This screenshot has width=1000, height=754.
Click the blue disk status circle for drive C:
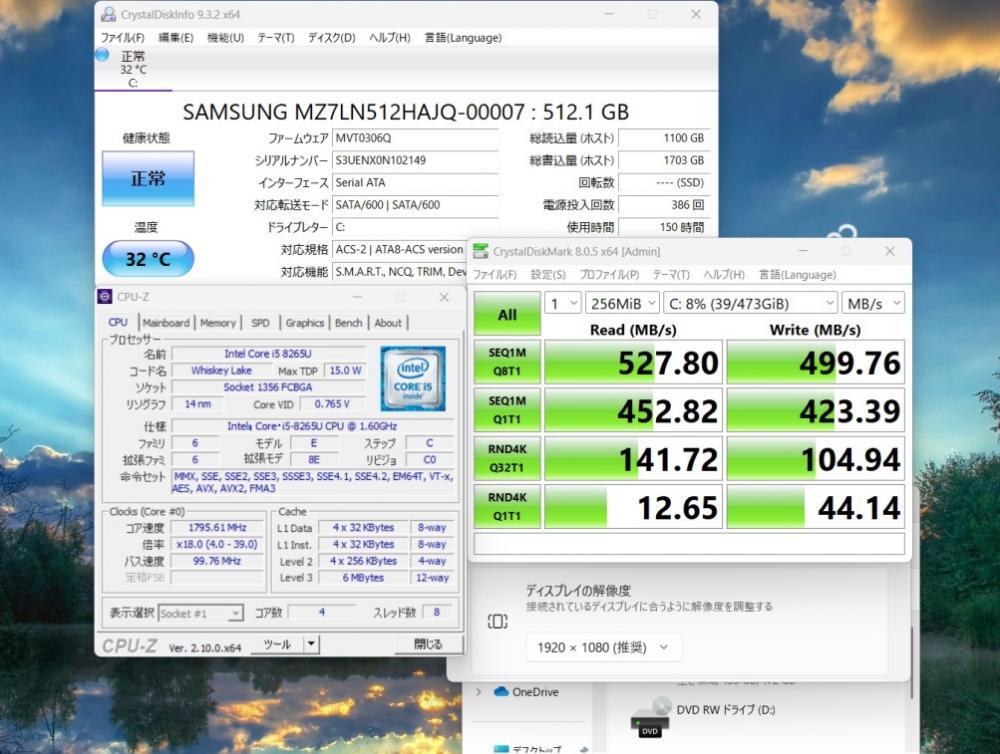[102, 55]
